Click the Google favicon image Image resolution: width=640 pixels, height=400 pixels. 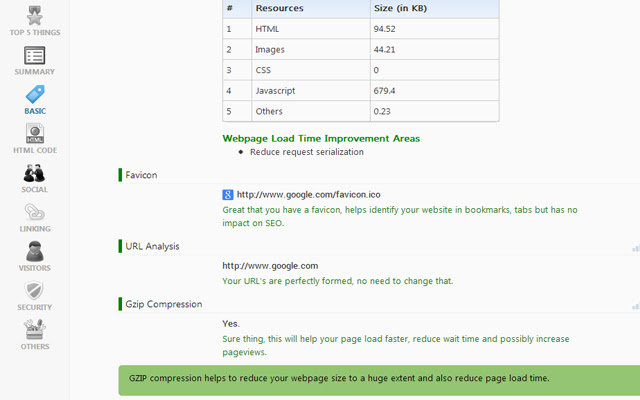(x=228, y=195)
